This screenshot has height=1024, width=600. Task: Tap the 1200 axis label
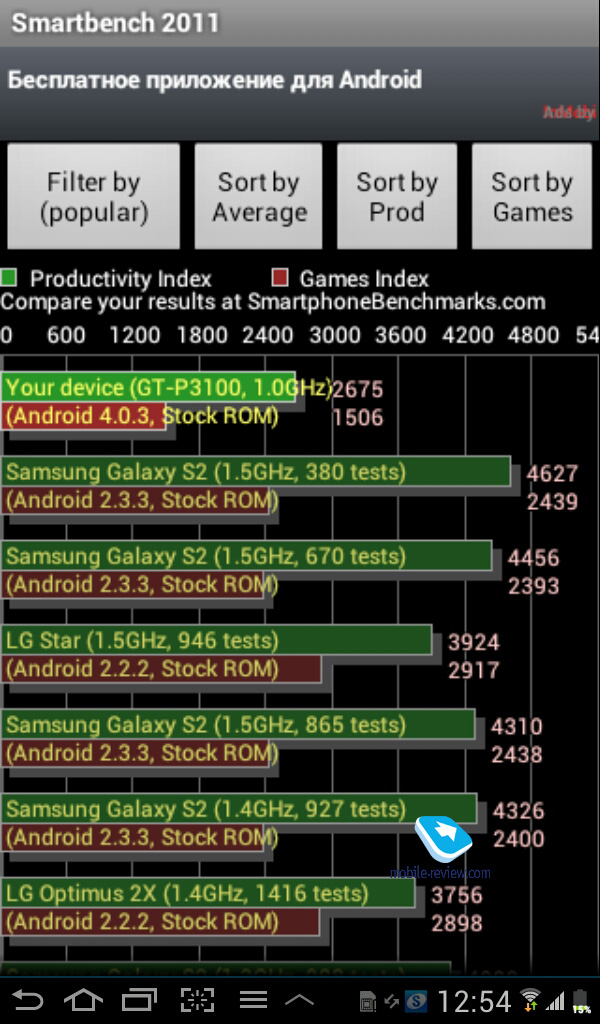[134, 334]
